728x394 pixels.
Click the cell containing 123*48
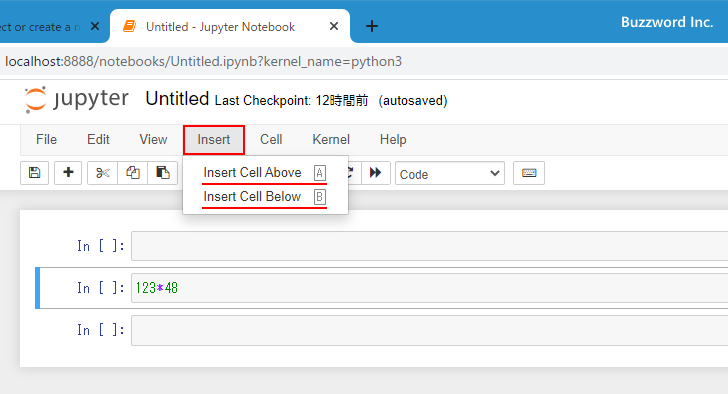point(429,288)
